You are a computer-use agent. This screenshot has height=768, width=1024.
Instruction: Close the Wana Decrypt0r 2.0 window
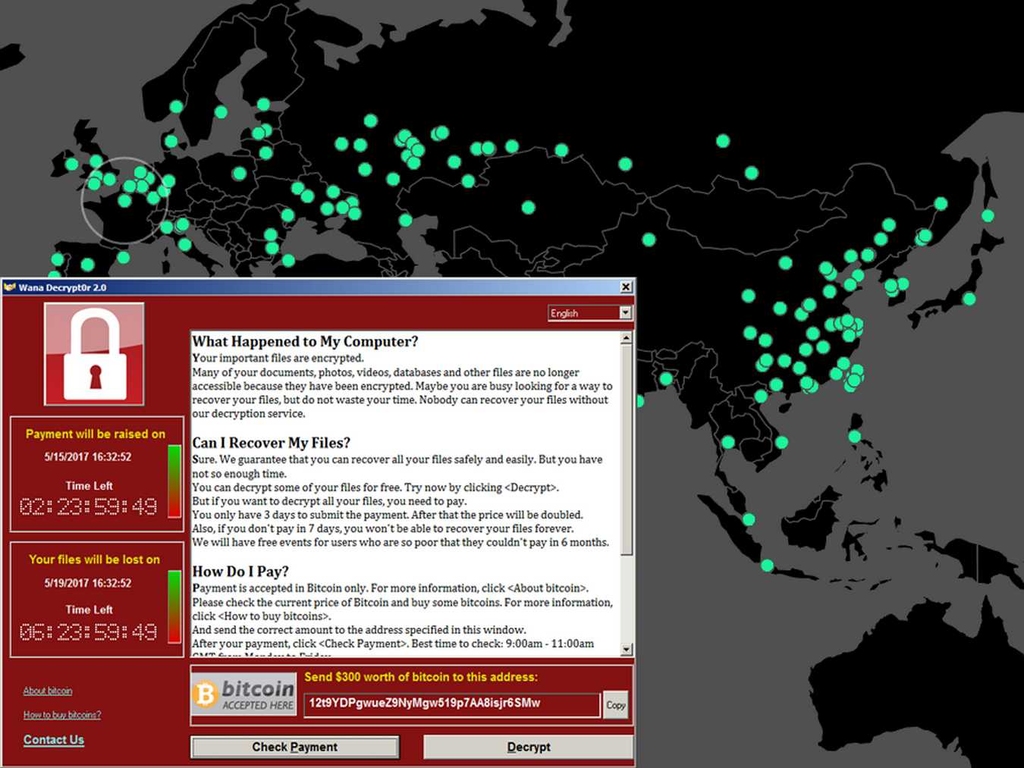click(625, 287)
